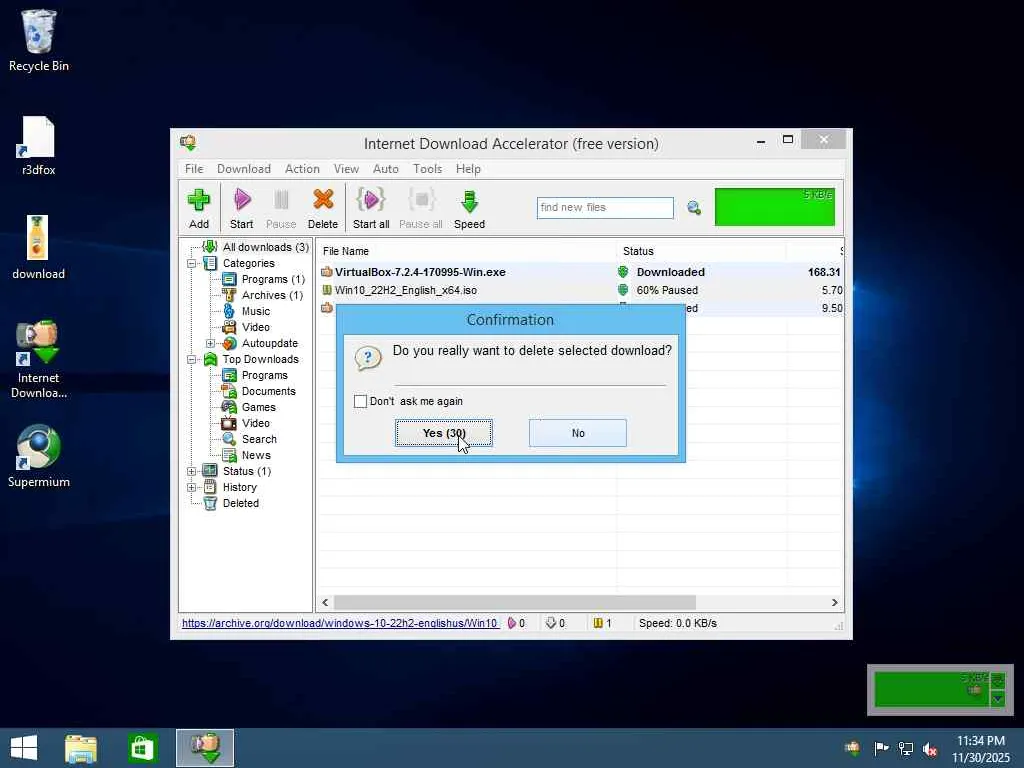Confirm deletion with Yes button
Image resolution: width=1024 pixels, height=768 pixels.
[443, 433]
